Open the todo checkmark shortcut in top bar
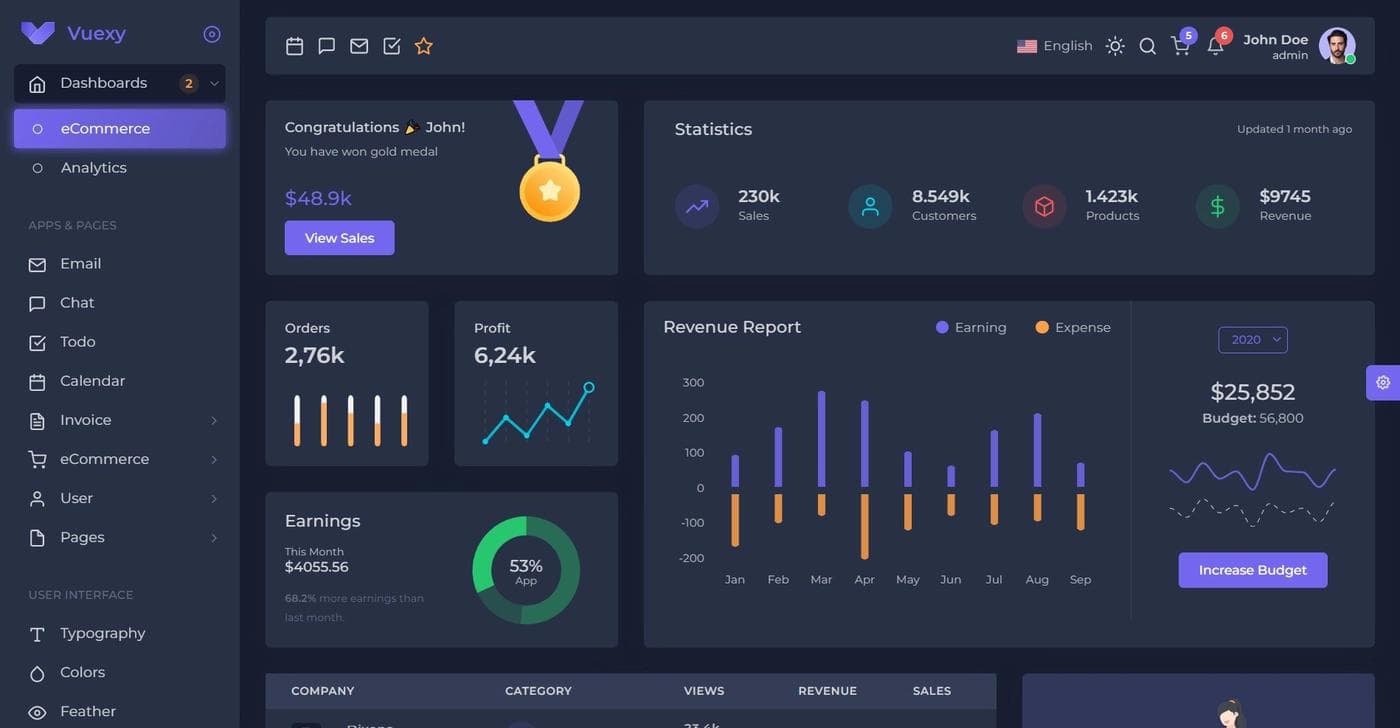Screen dimensions: 1400x728 (x=392, y=46)
